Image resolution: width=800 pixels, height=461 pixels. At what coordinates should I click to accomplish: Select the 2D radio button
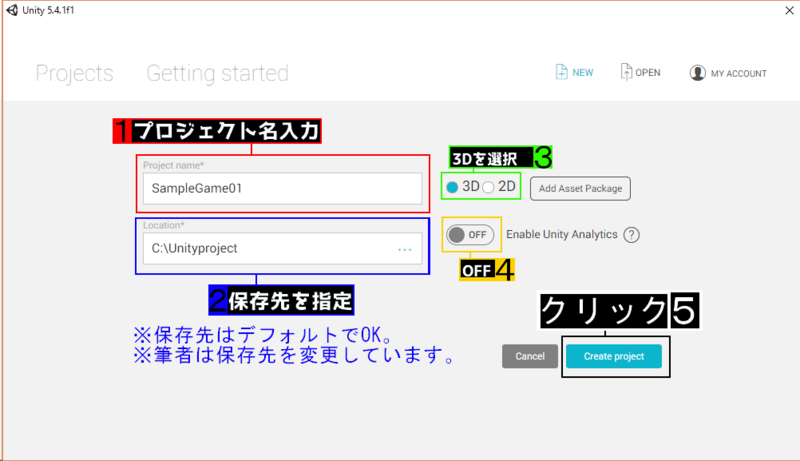click(x=488, y=187)
